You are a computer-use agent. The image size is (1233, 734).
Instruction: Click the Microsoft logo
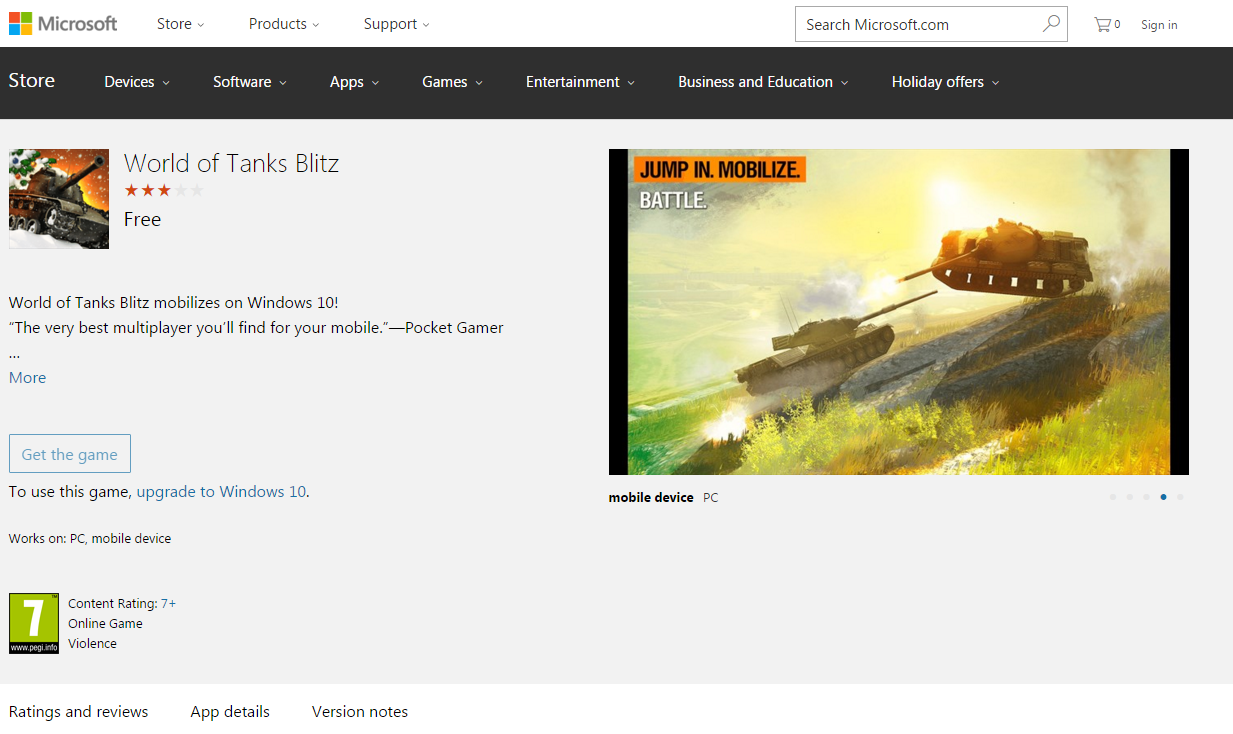(63, 24)
